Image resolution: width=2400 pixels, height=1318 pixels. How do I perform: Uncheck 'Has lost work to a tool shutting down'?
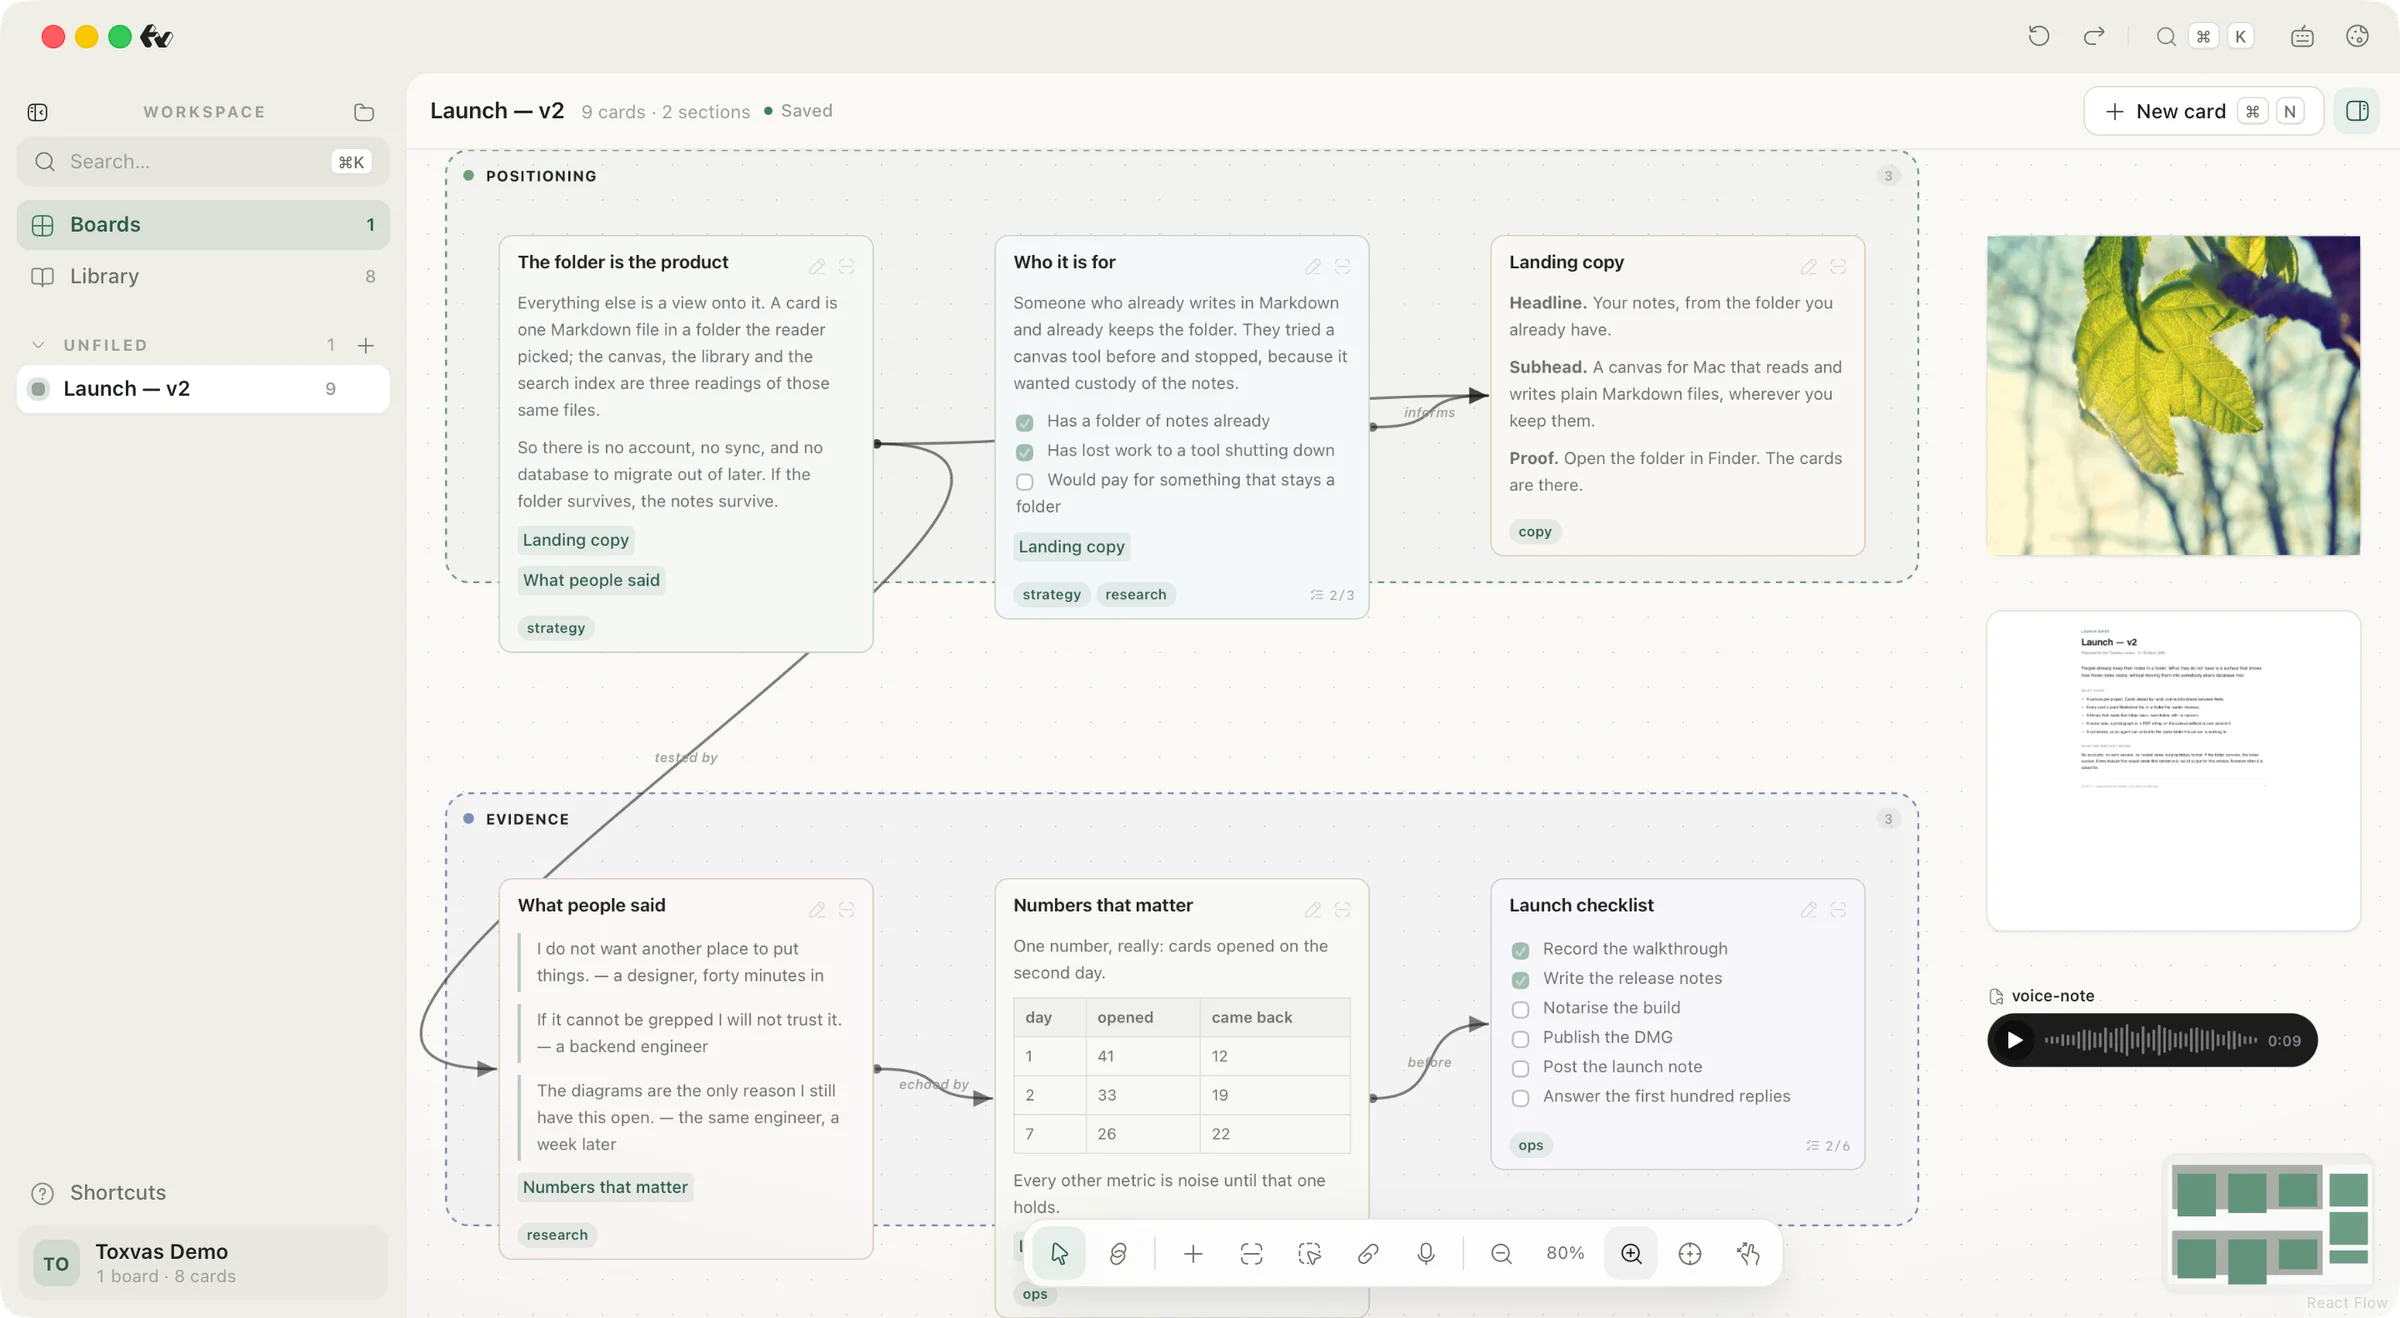1024,452
